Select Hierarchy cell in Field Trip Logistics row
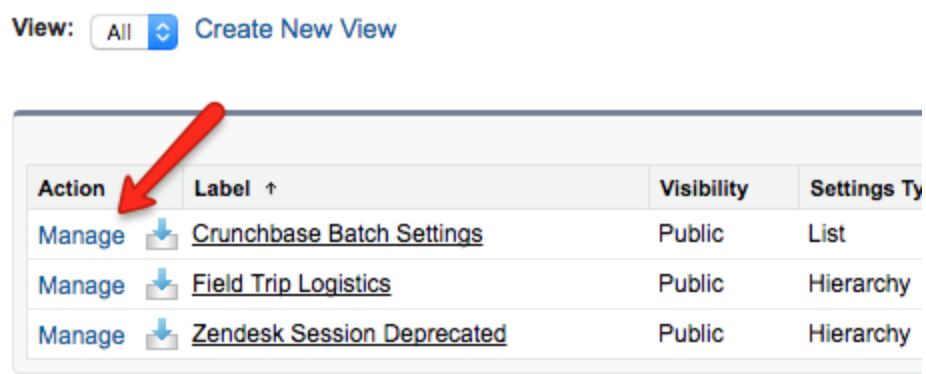 click(x=859, y=285)
